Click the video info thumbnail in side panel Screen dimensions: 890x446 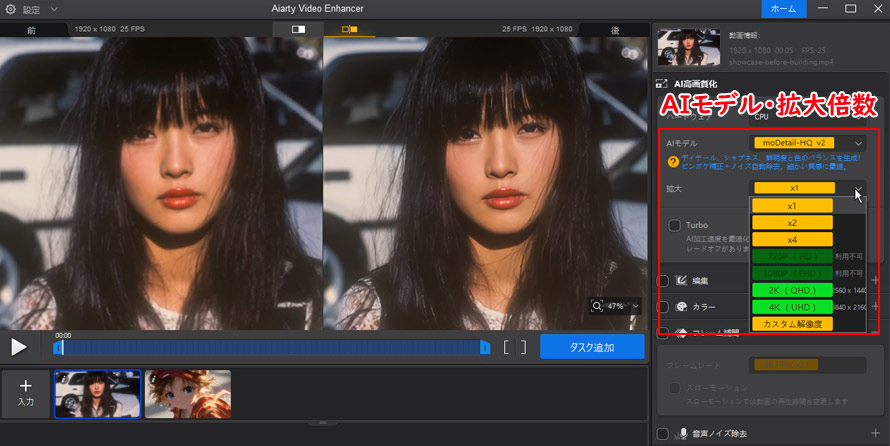(x=689, y=47)
